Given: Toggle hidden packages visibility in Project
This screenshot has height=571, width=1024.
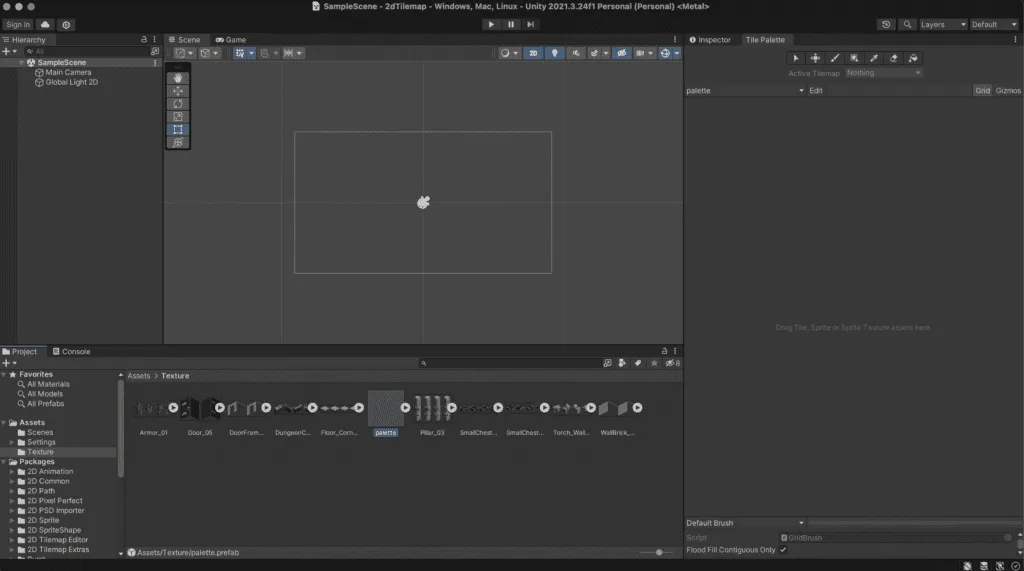Looking at the screenshot, I should pyautogui.click(x=673, y=363).
